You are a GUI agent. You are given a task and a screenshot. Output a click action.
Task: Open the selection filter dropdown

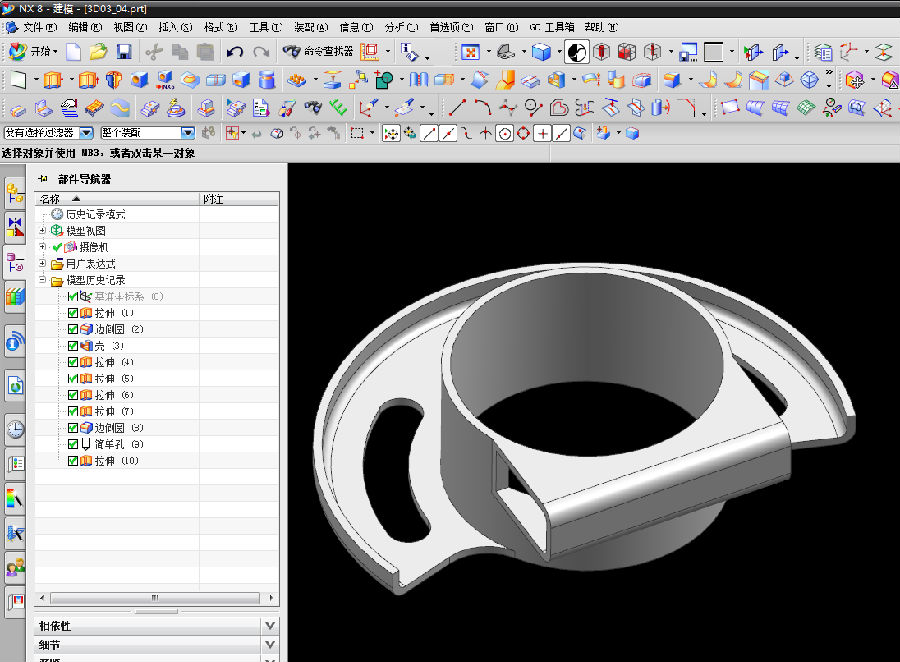tap(86, 133)
